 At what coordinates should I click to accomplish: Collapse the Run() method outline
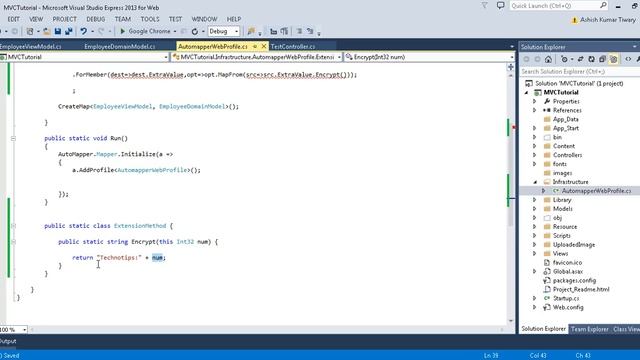coord(13,138)
